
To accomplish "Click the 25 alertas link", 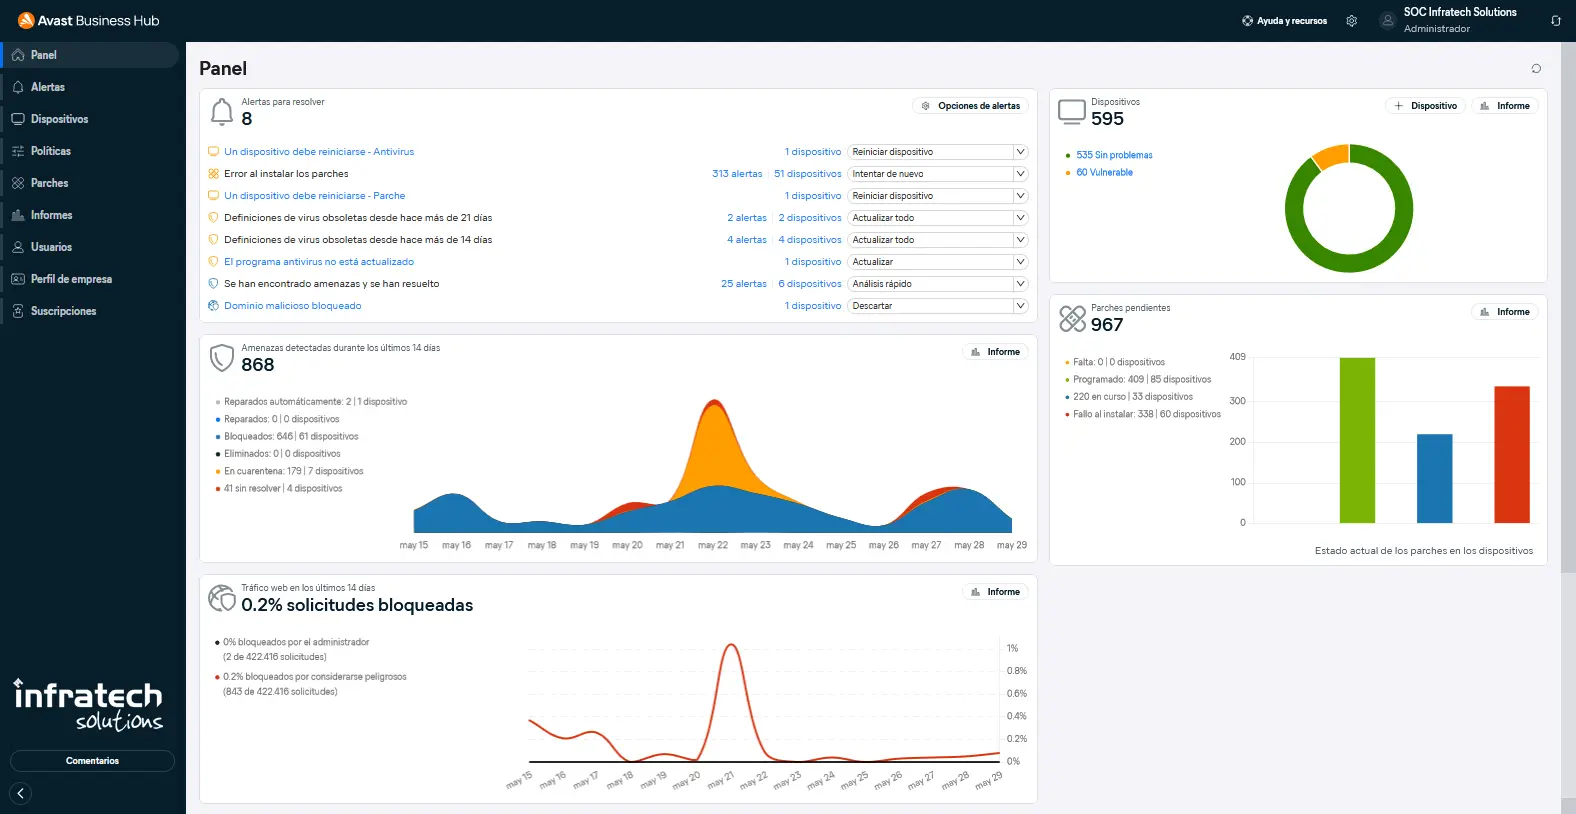I will click(x=744, y=284).
